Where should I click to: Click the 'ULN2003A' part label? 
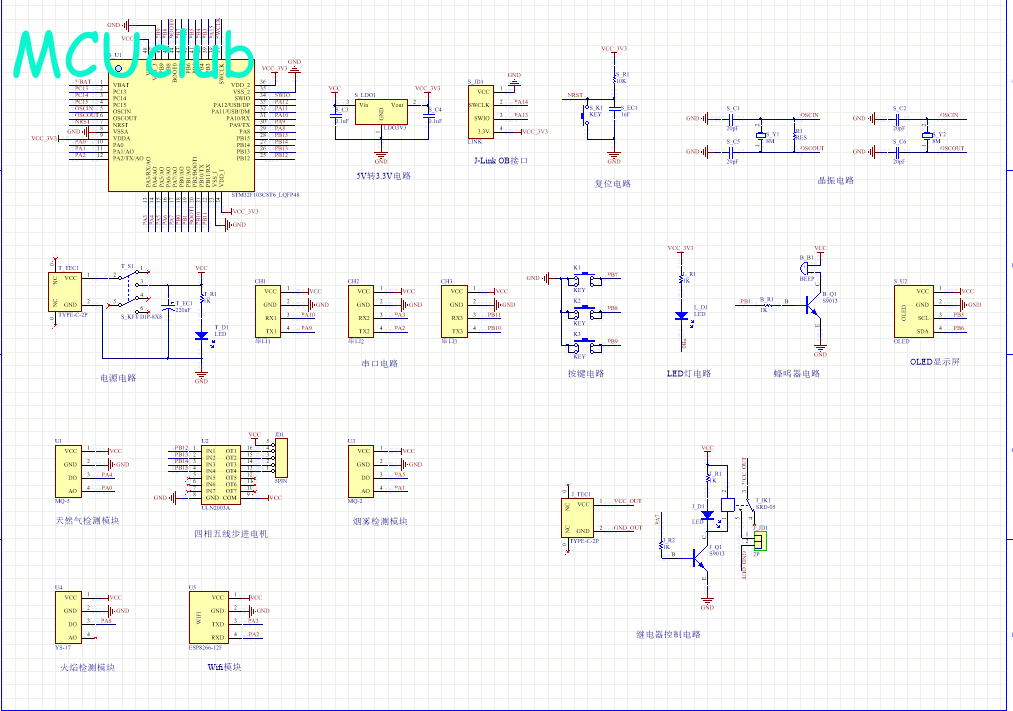pyautogui.click(x=215, y=508)
